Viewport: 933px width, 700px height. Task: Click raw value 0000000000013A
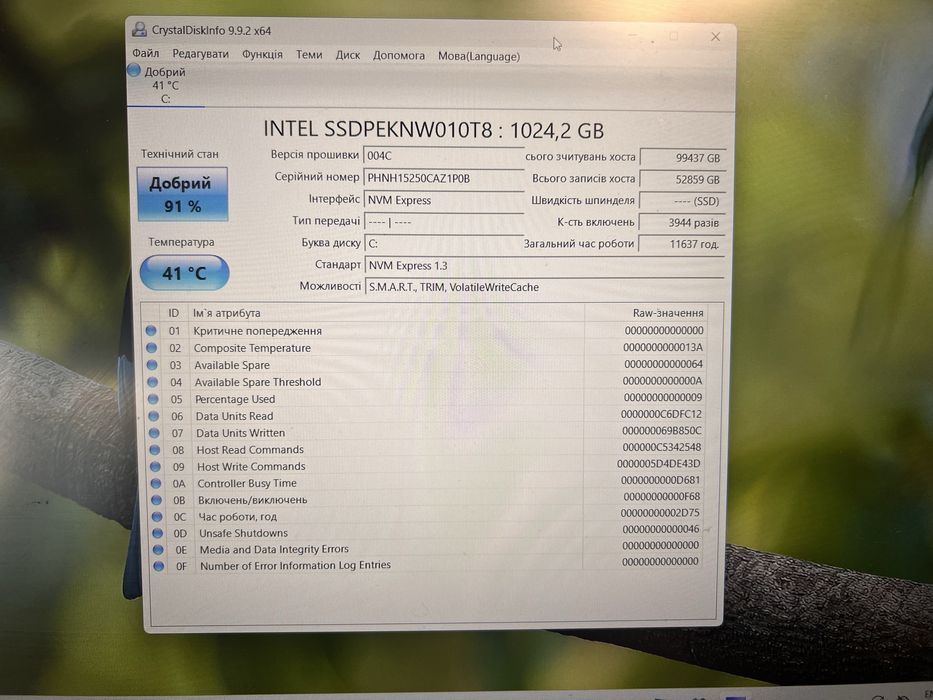pos(663,347)
